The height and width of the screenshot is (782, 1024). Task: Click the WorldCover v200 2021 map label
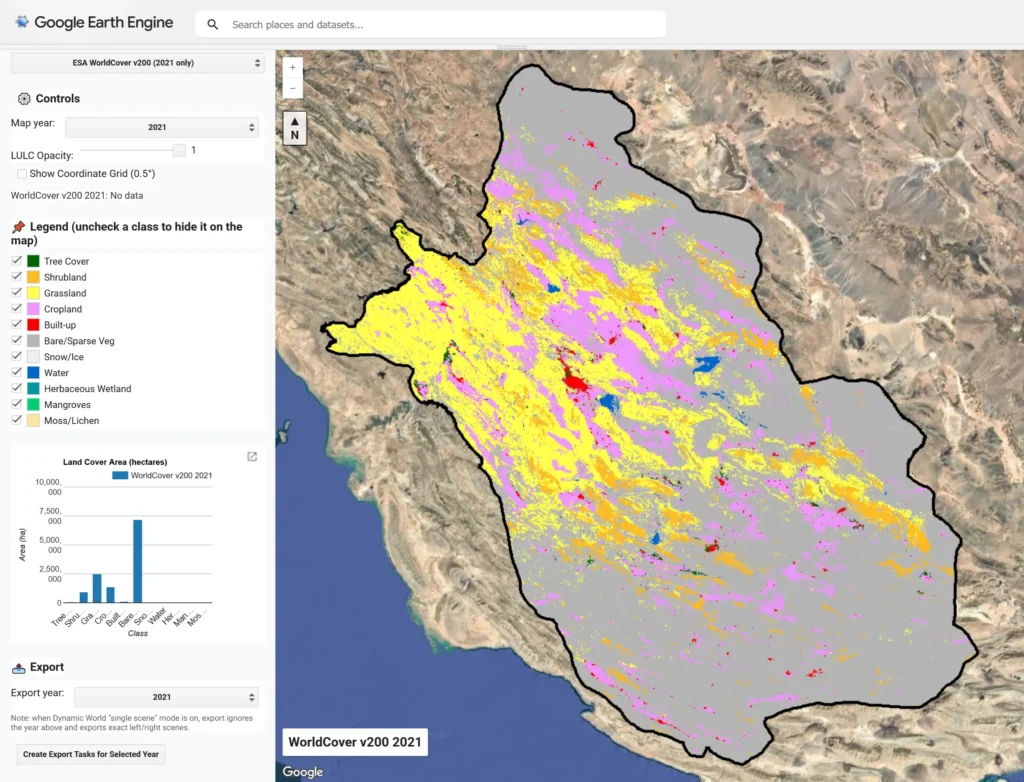[355, 742]
